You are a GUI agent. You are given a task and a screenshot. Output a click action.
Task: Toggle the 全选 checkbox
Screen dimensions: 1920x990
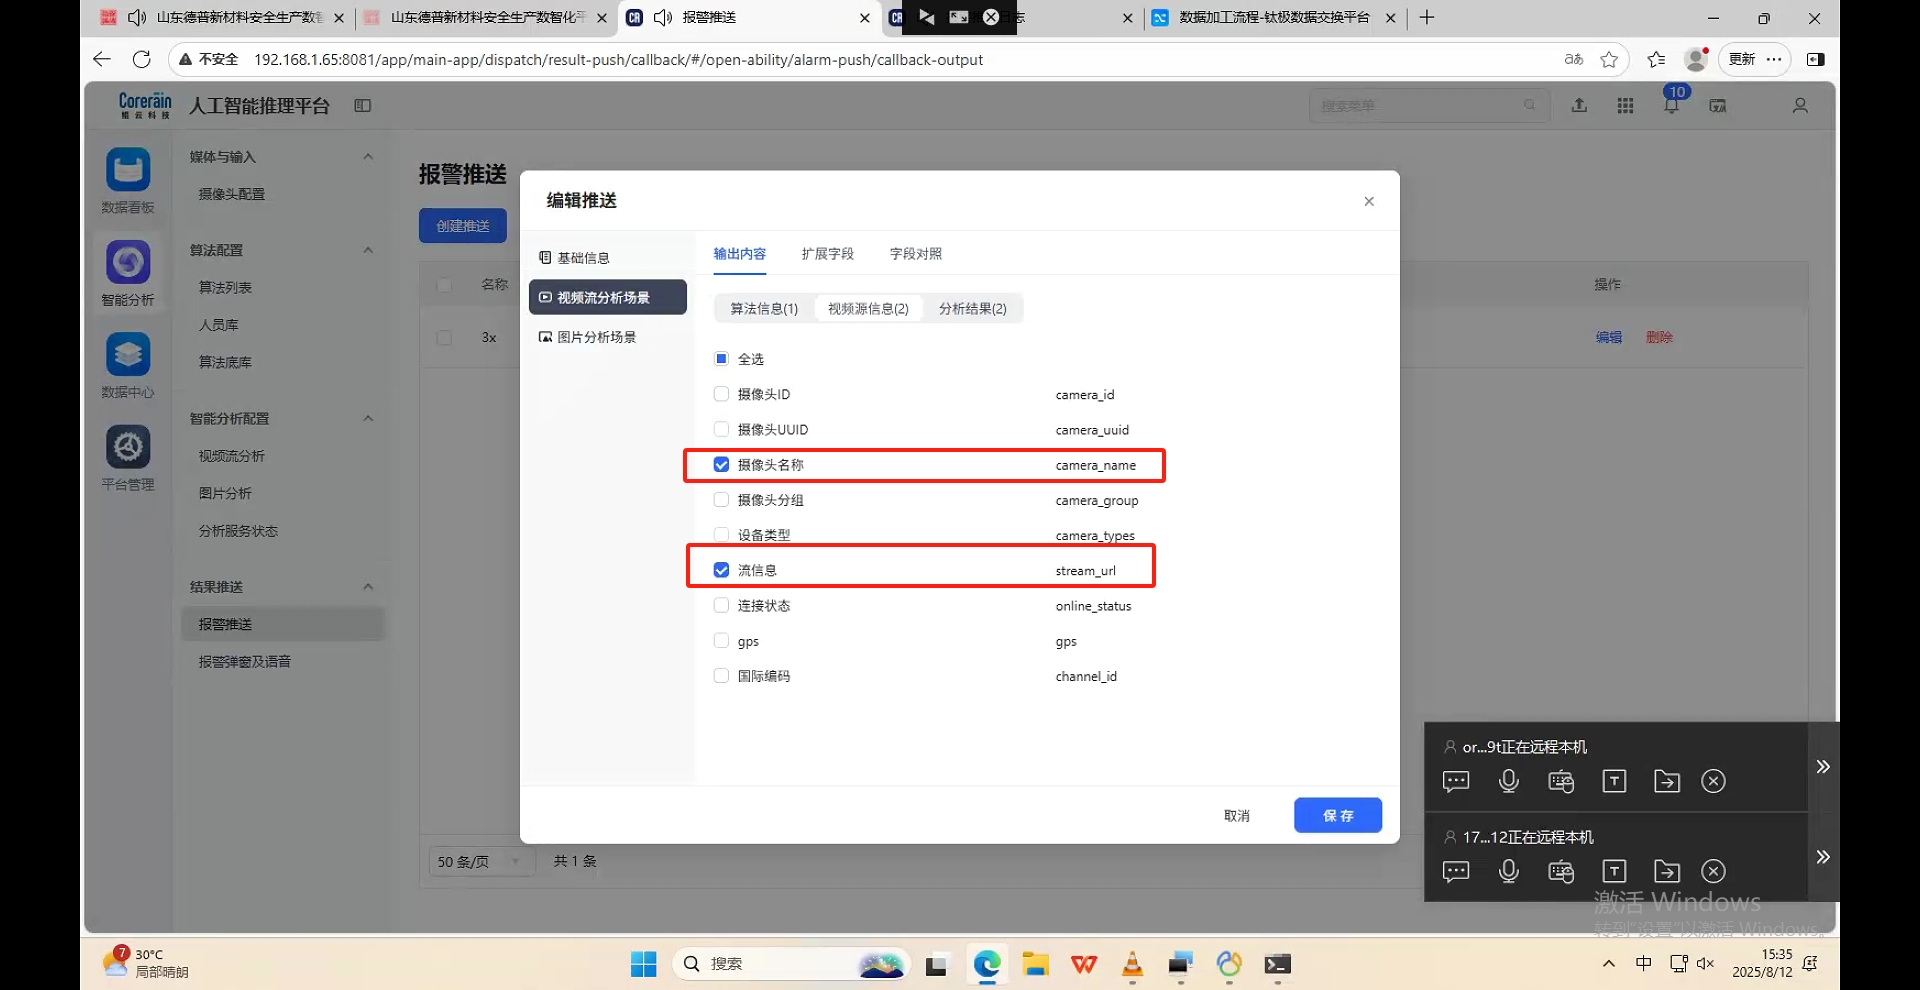click(721, 359)
